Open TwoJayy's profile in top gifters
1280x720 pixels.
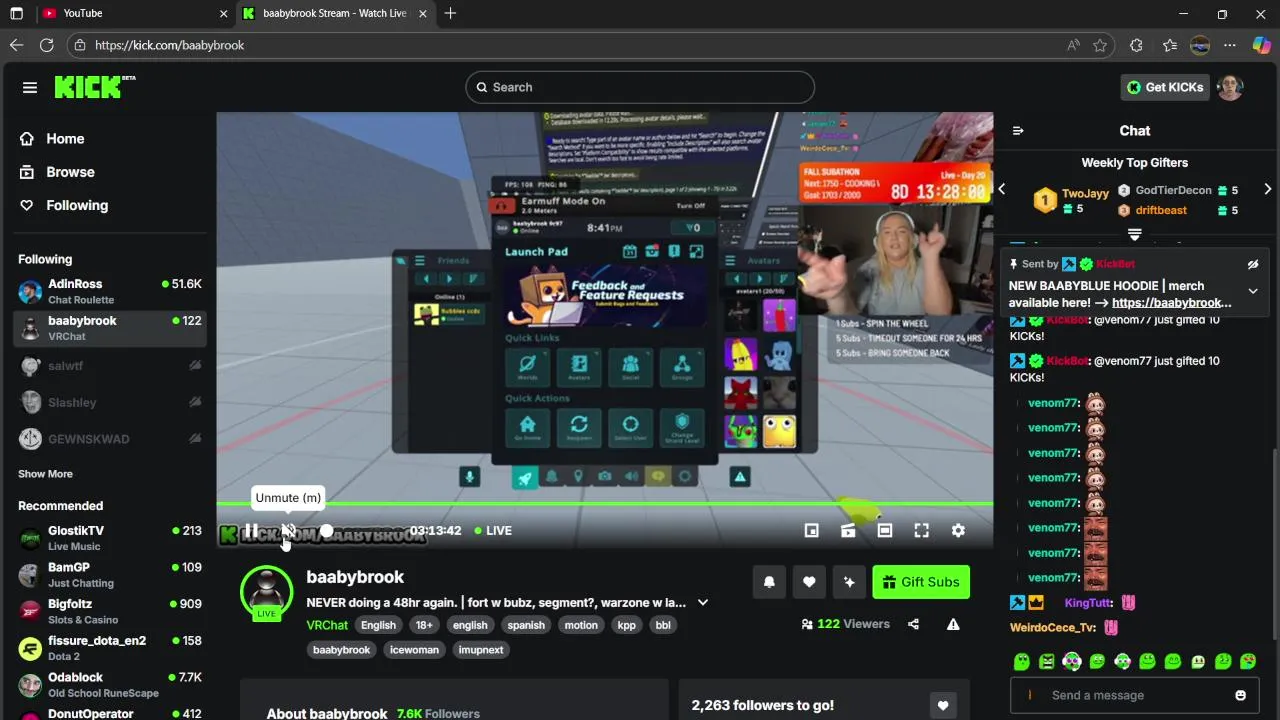(x=1085, y=194)
